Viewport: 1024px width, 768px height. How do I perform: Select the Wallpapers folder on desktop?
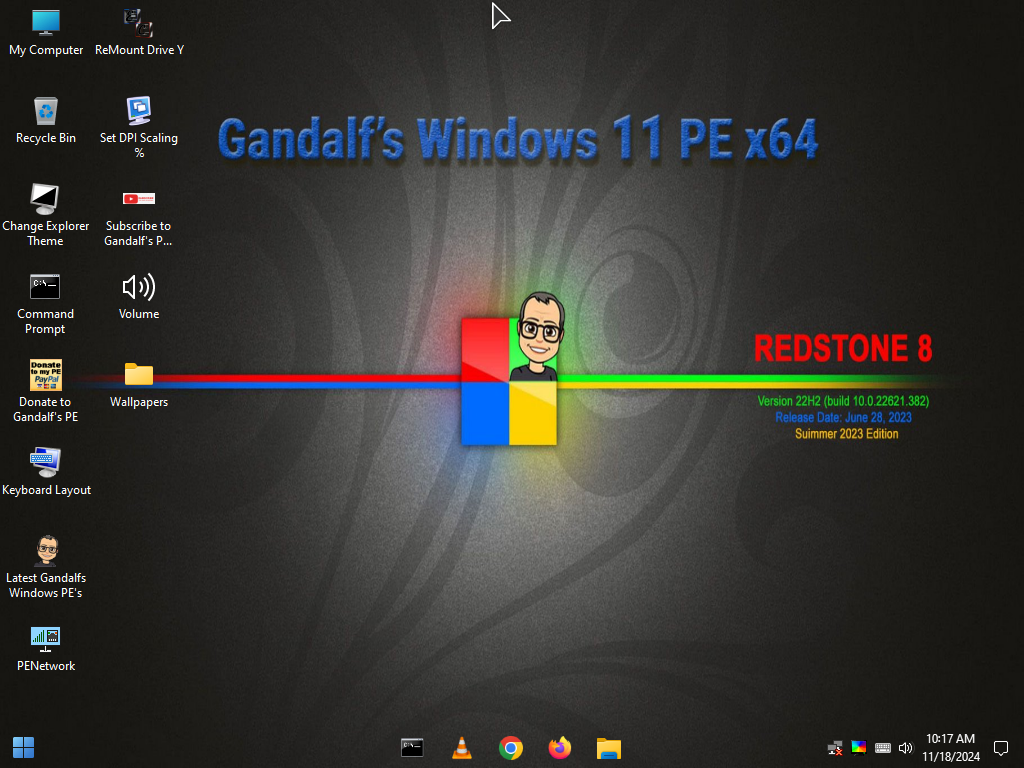[139, 385]
